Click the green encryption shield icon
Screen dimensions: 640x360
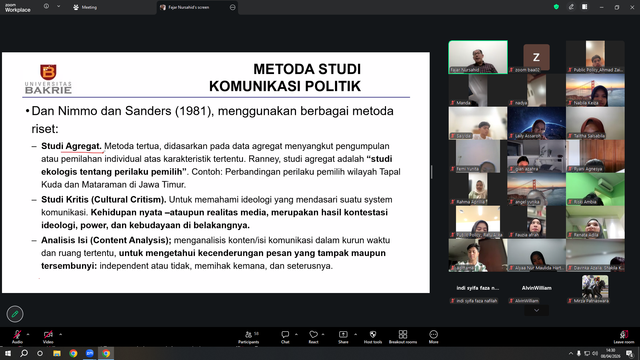(x=556, y=7)
